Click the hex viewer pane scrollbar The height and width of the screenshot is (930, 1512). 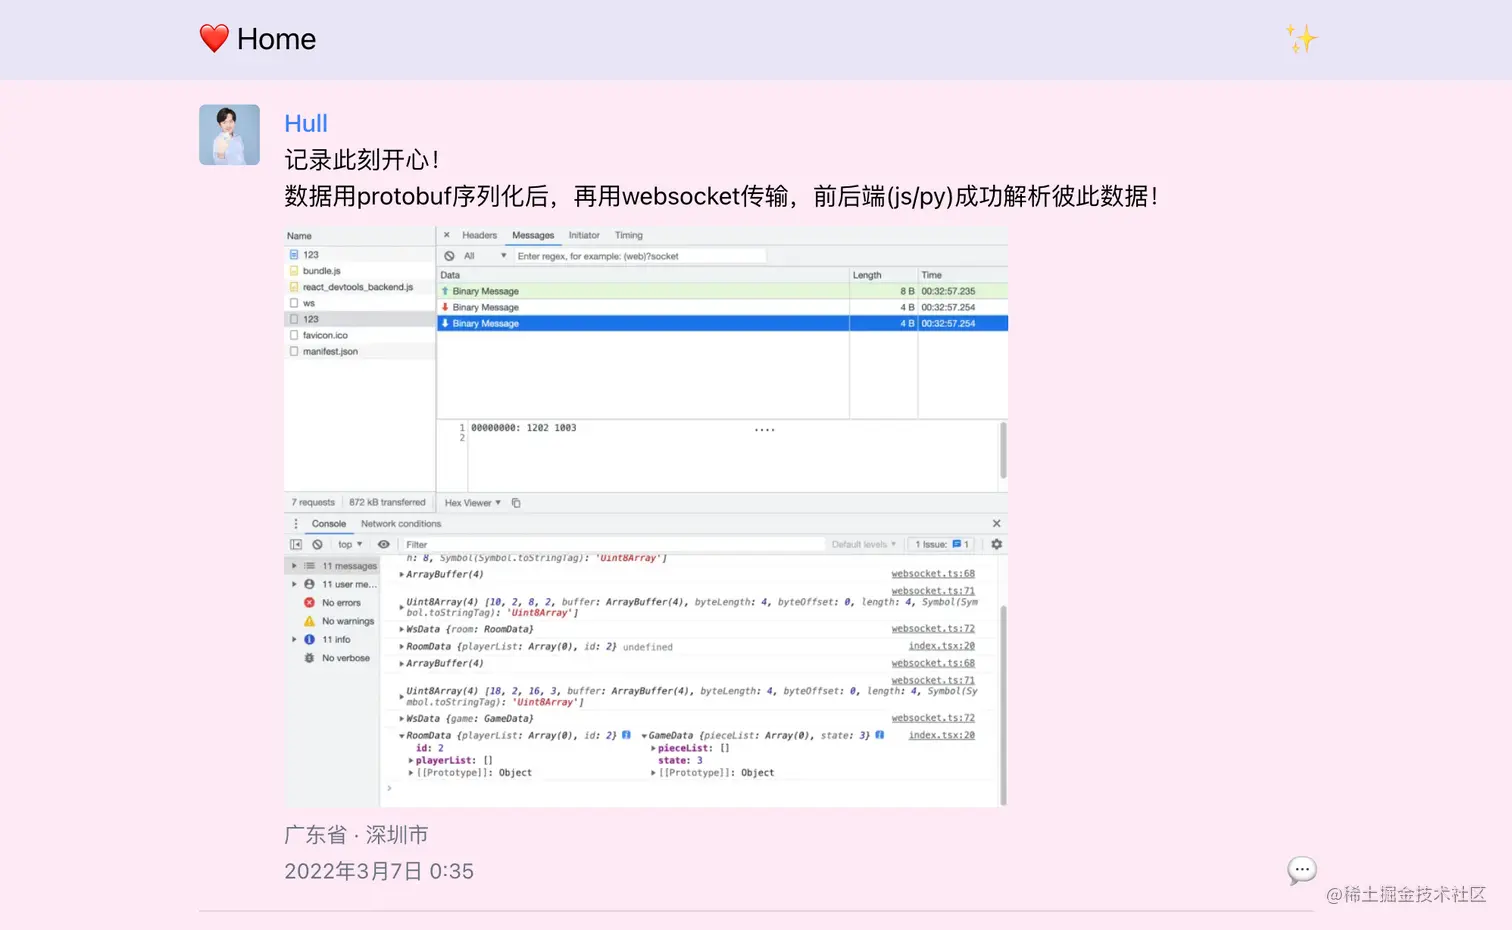(1003, 450)
